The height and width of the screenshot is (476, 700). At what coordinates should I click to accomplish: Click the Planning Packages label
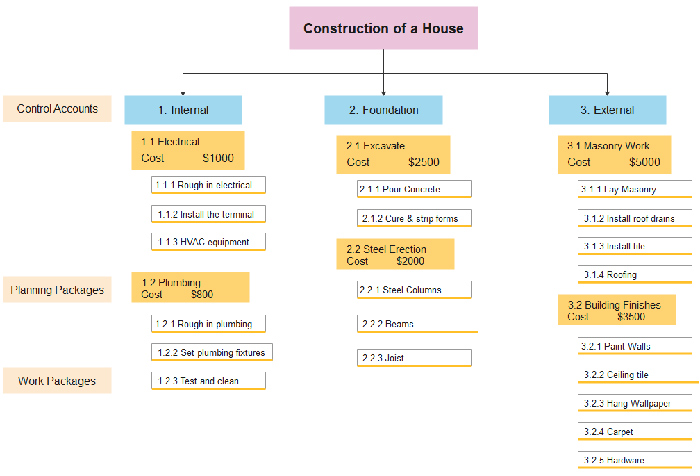57,291
